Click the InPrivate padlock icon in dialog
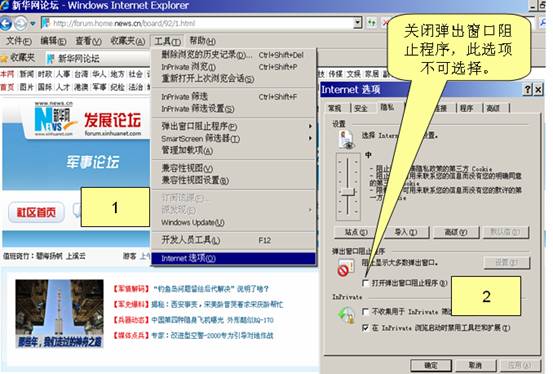 coord(346,315)
